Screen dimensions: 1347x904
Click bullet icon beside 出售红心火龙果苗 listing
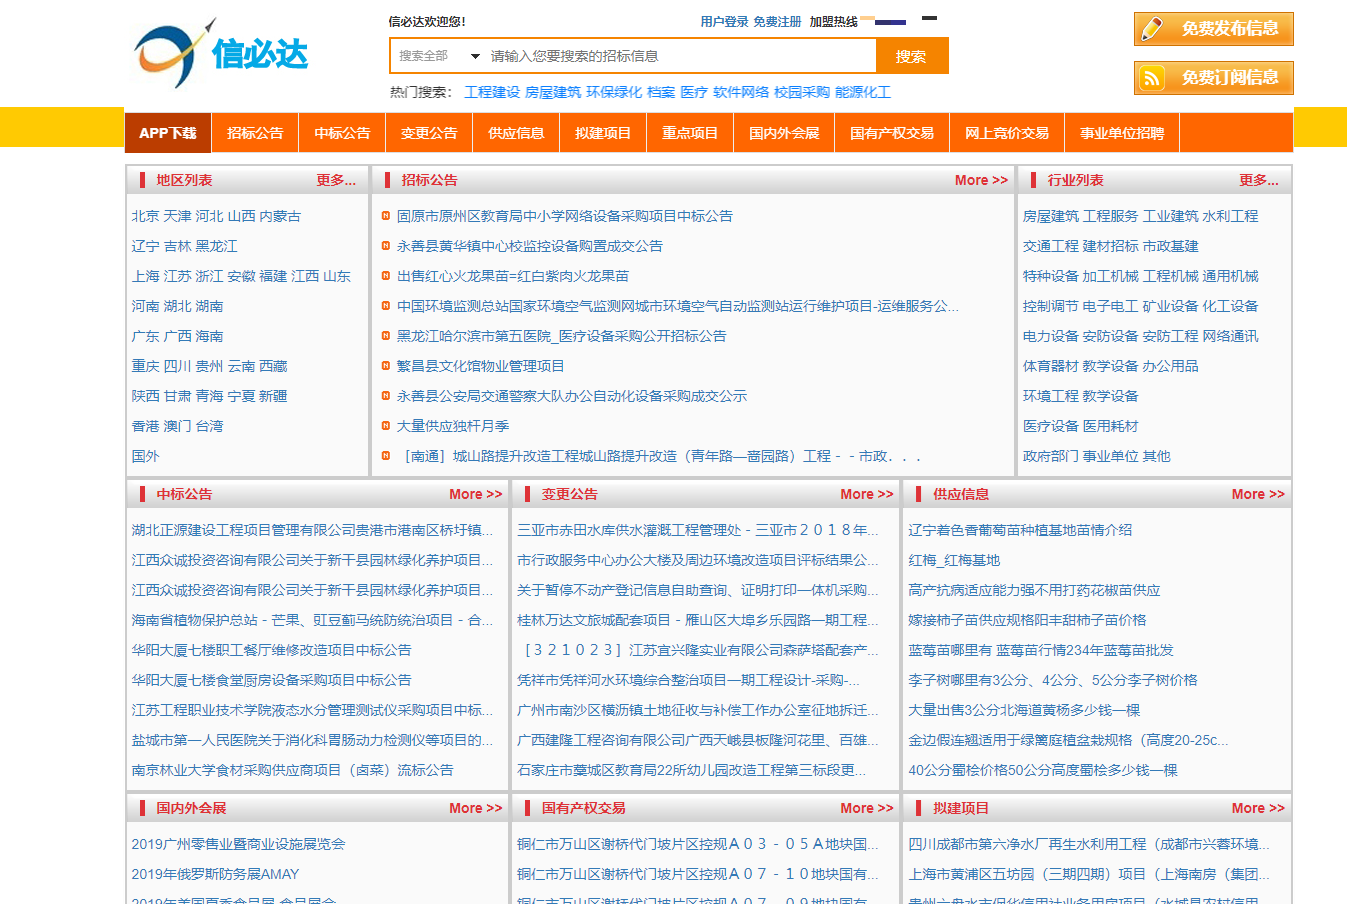386,276
